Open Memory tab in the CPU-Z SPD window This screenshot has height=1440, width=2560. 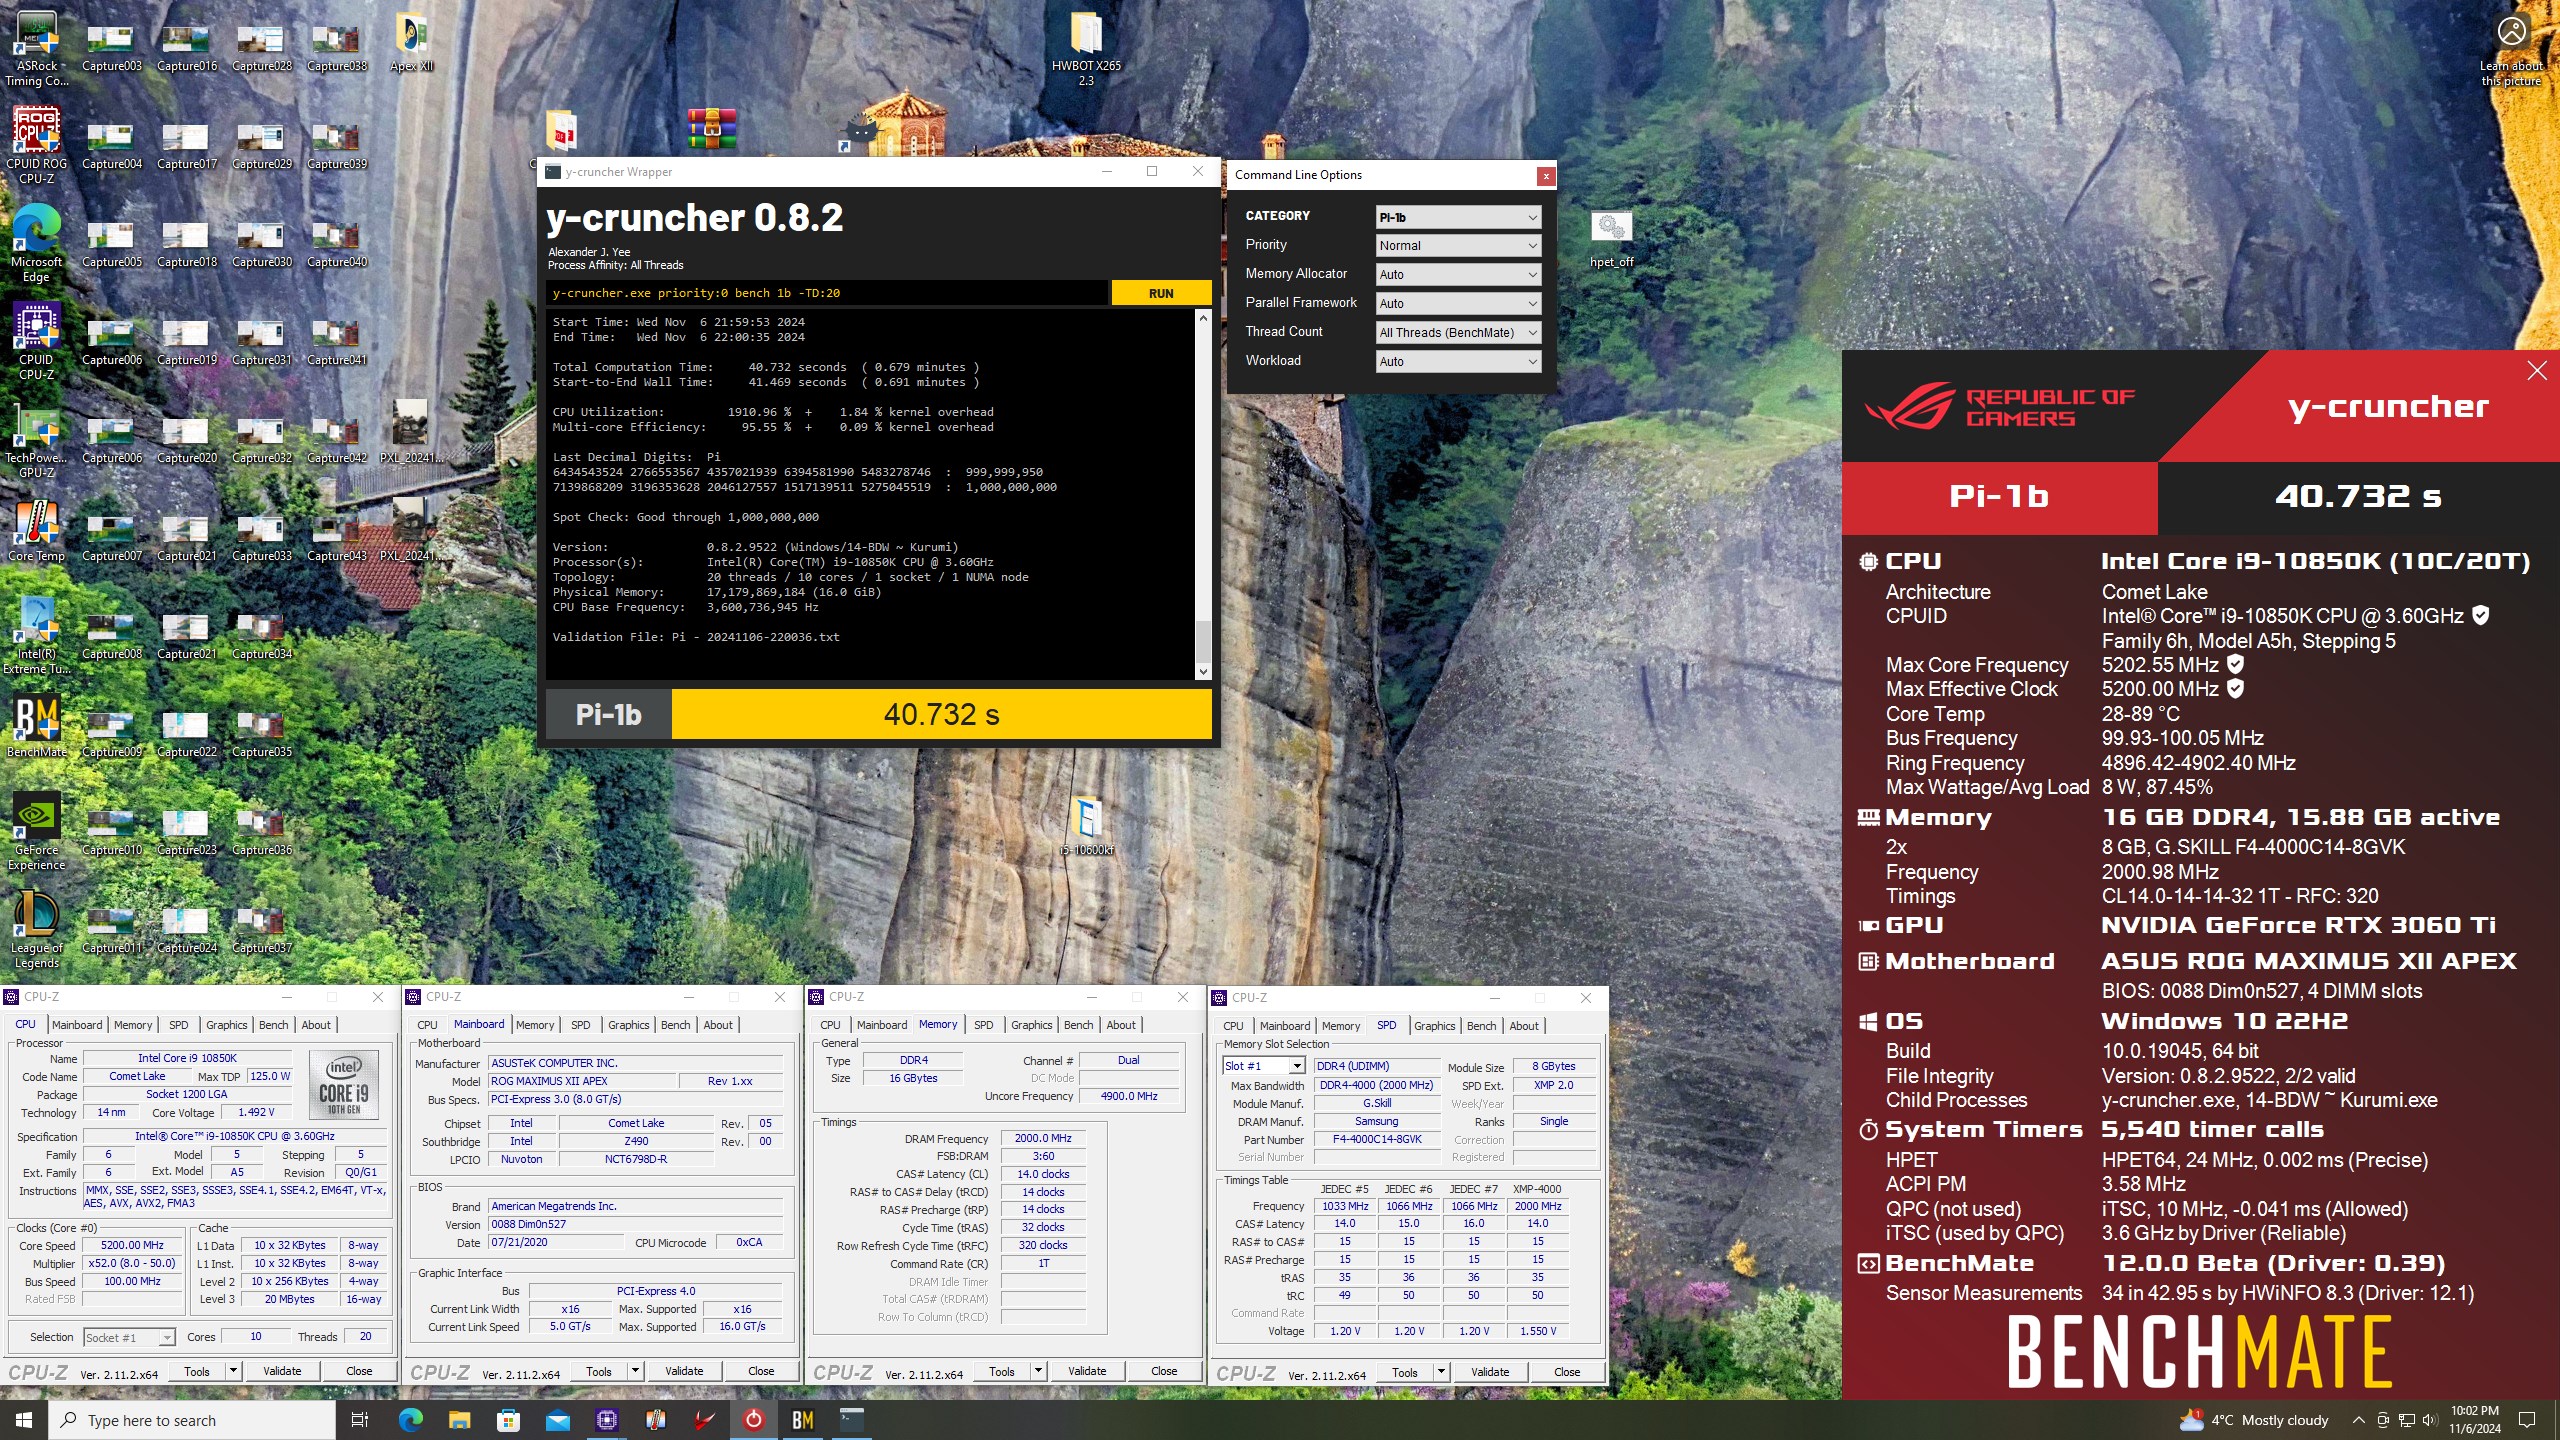point(1341,1026)
